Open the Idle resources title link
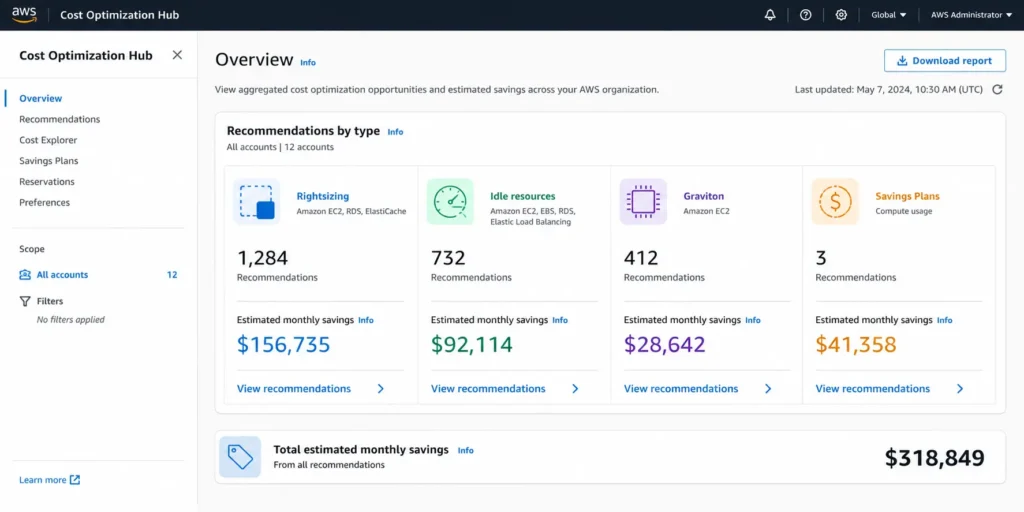 click(522, 196)
